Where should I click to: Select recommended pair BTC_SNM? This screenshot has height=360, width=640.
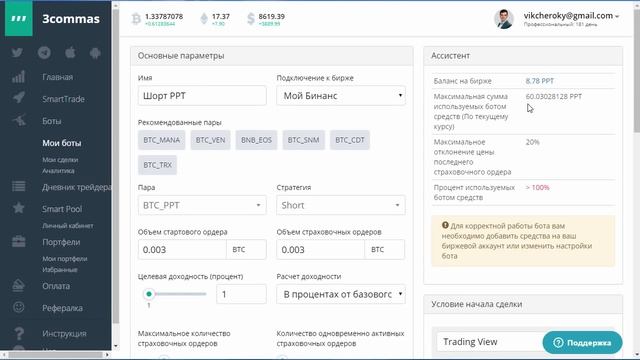click(303, 140)
